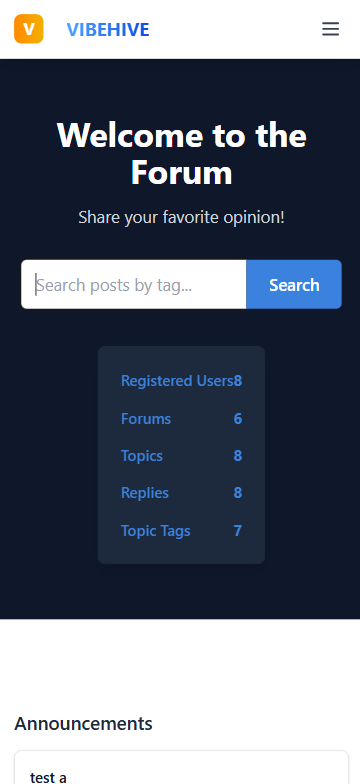
Task: Click the orange V logo icon
Action: pyautogui.click(x=28, y=29)
